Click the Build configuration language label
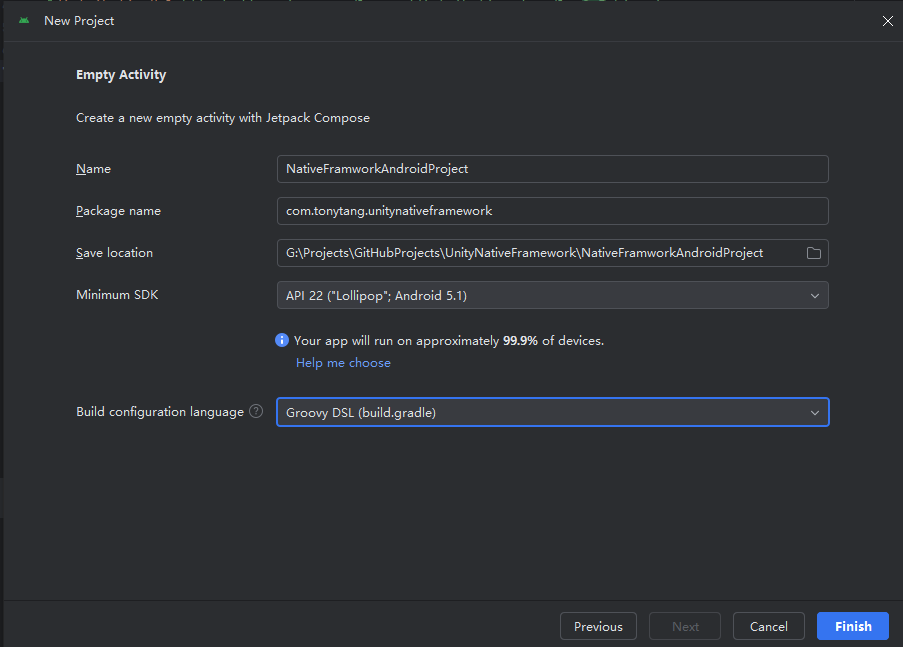903x647 pixels. (x=160, y=412)
